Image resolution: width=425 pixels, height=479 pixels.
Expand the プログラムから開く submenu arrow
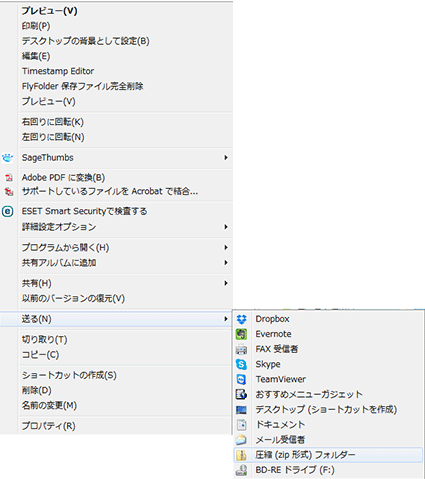click(226, 247)
